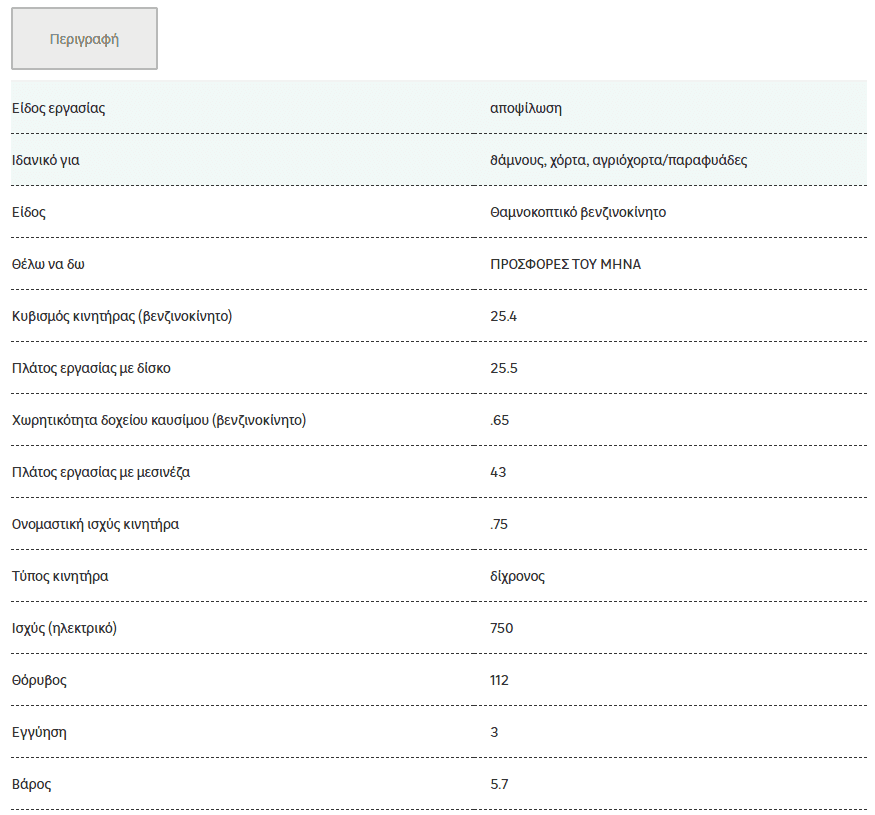Click Κυβισμός κινητήρας (βενζινοκίνητο) label
This screenshot has width=875, height=815.
(122, 317)
